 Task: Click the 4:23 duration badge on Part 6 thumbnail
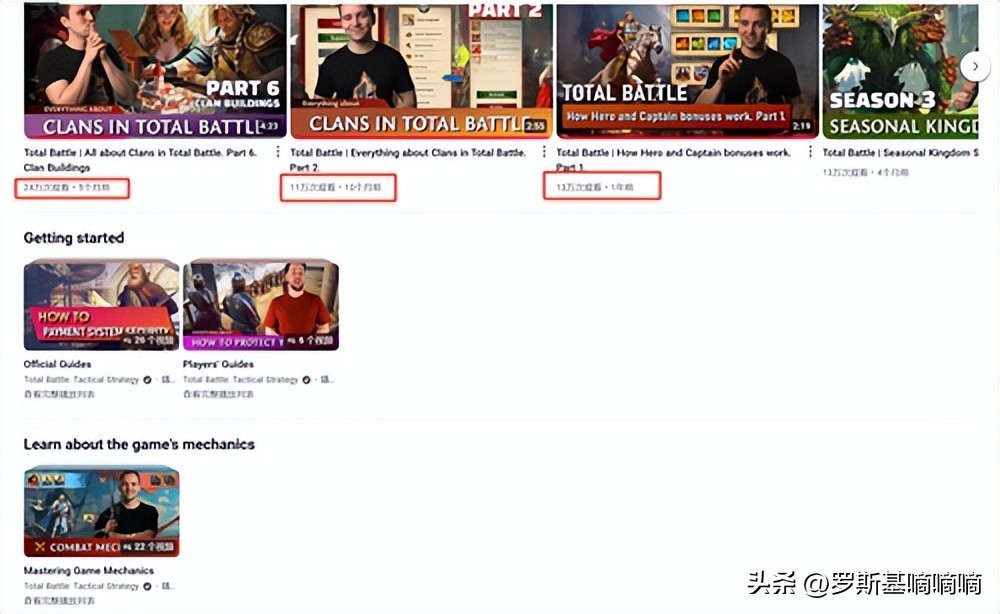(x=268, y=127)
